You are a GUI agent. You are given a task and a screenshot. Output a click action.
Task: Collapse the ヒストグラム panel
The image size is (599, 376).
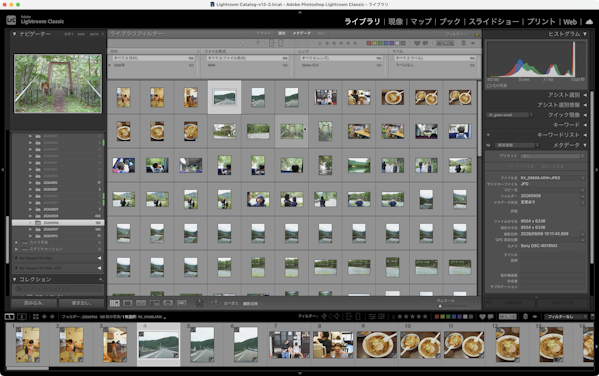tap(585, 34)
